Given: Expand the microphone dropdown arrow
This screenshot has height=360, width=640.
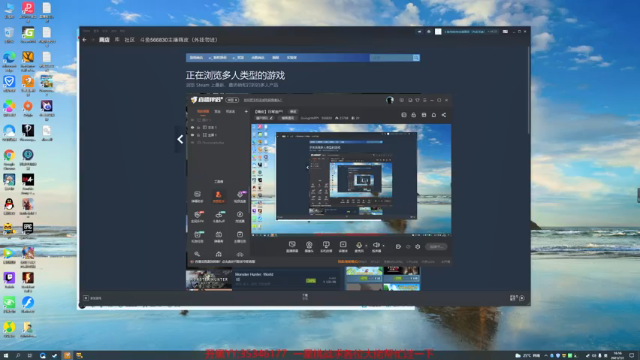Looking at the screenshot, I should 366,246.
